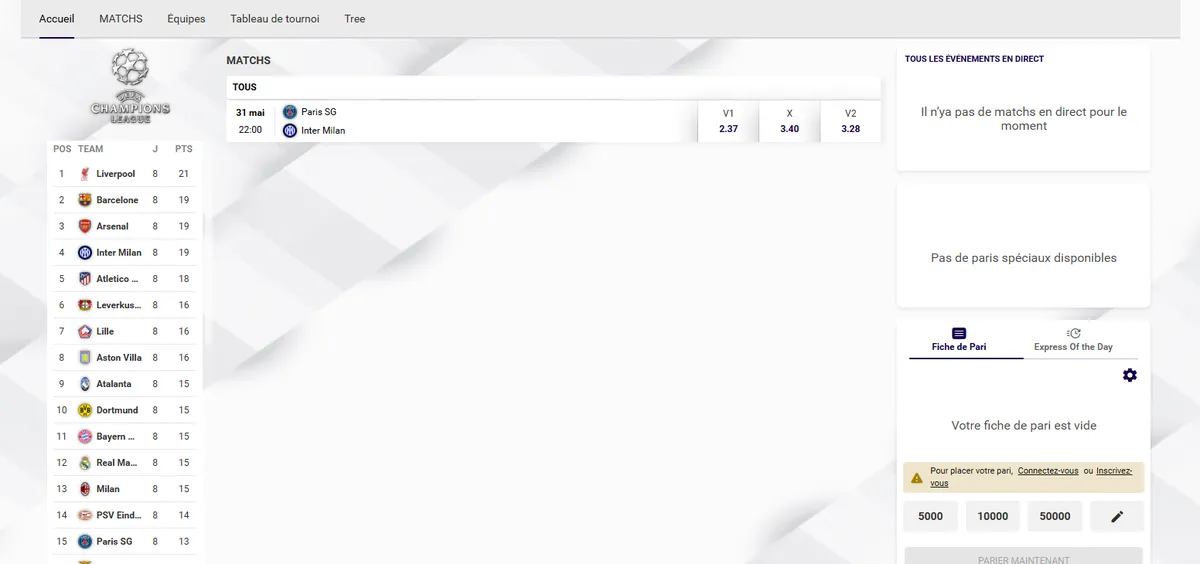Click Liverpool's club crest icon
Image resolution: width=1200 pixels, height=564 pixels.
click(85, 174)
